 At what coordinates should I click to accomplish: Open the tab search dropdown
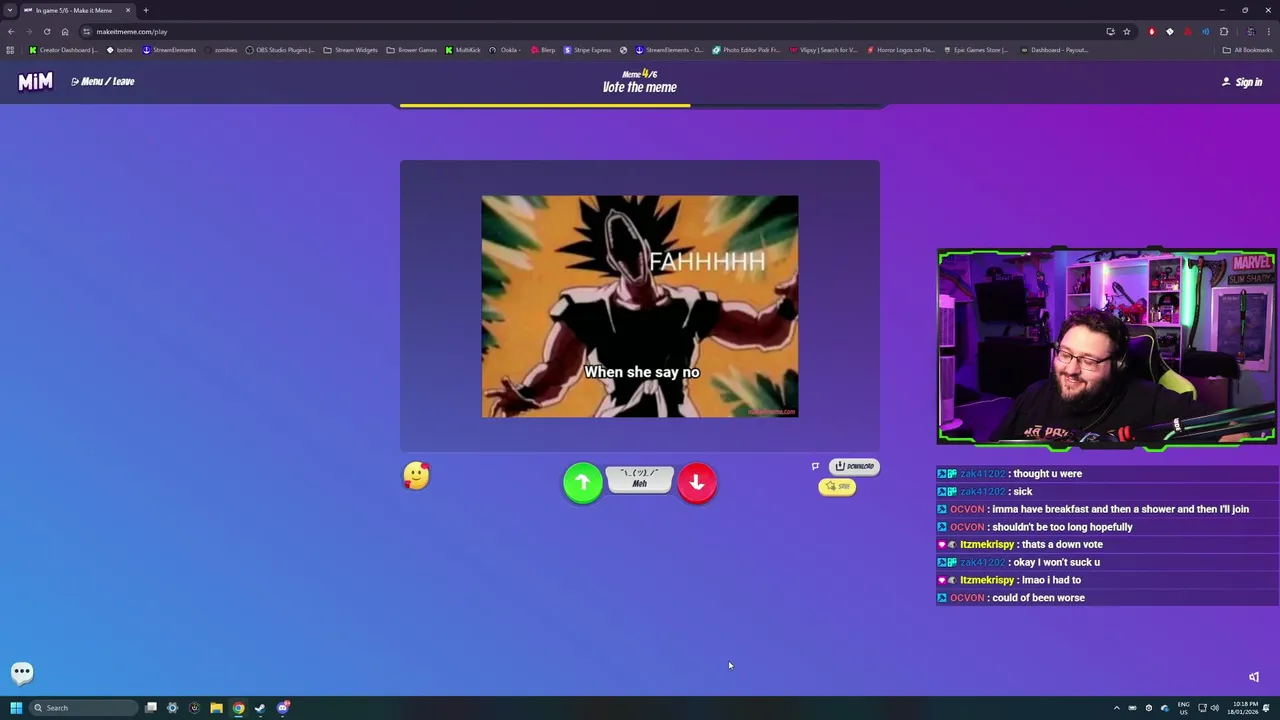tap(9, 10)
